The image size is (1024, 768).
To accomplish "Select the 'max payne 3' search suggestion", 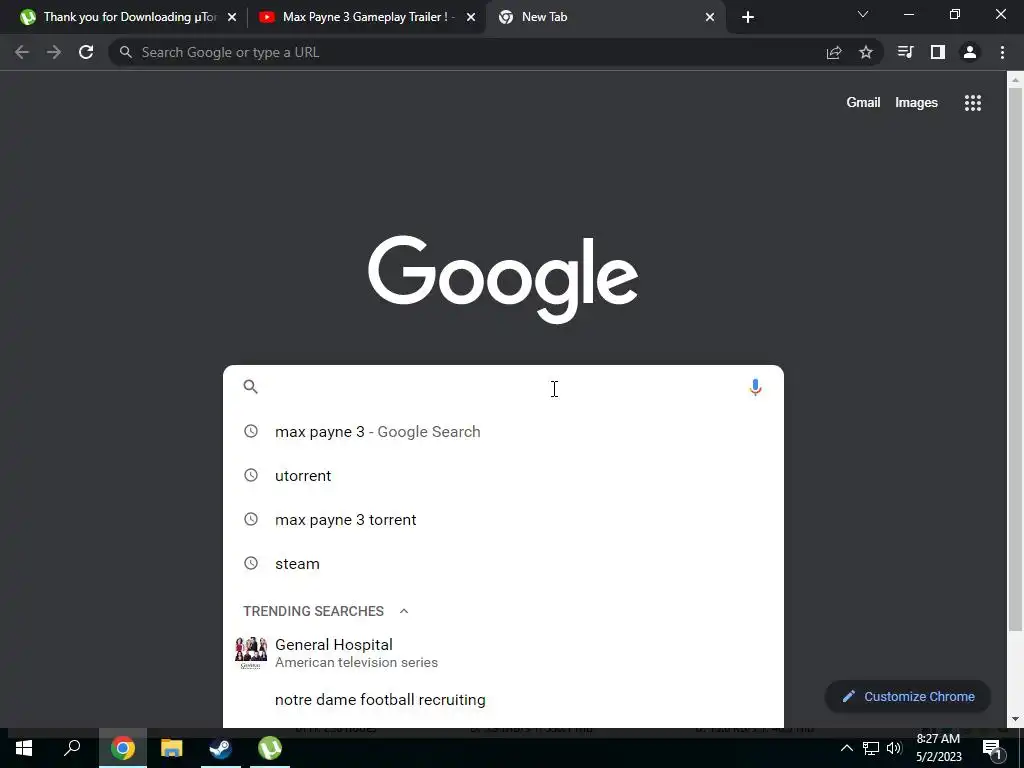I will pos(503,432).
